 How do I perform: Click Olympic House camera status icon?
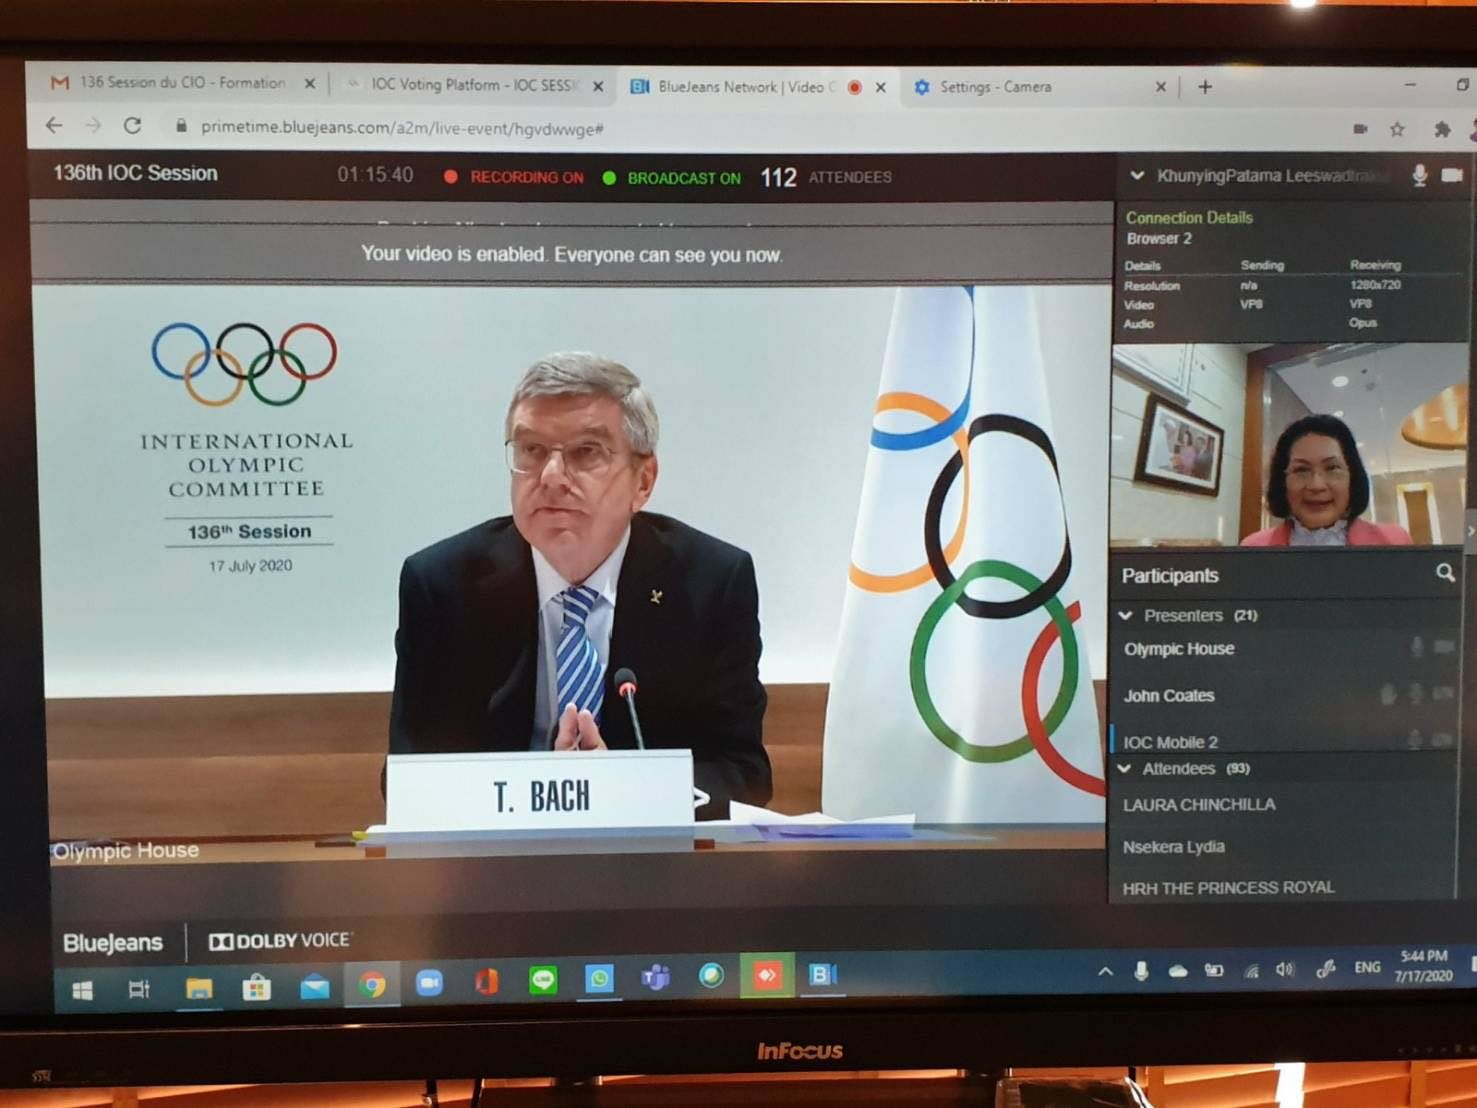coord(1444,647)
